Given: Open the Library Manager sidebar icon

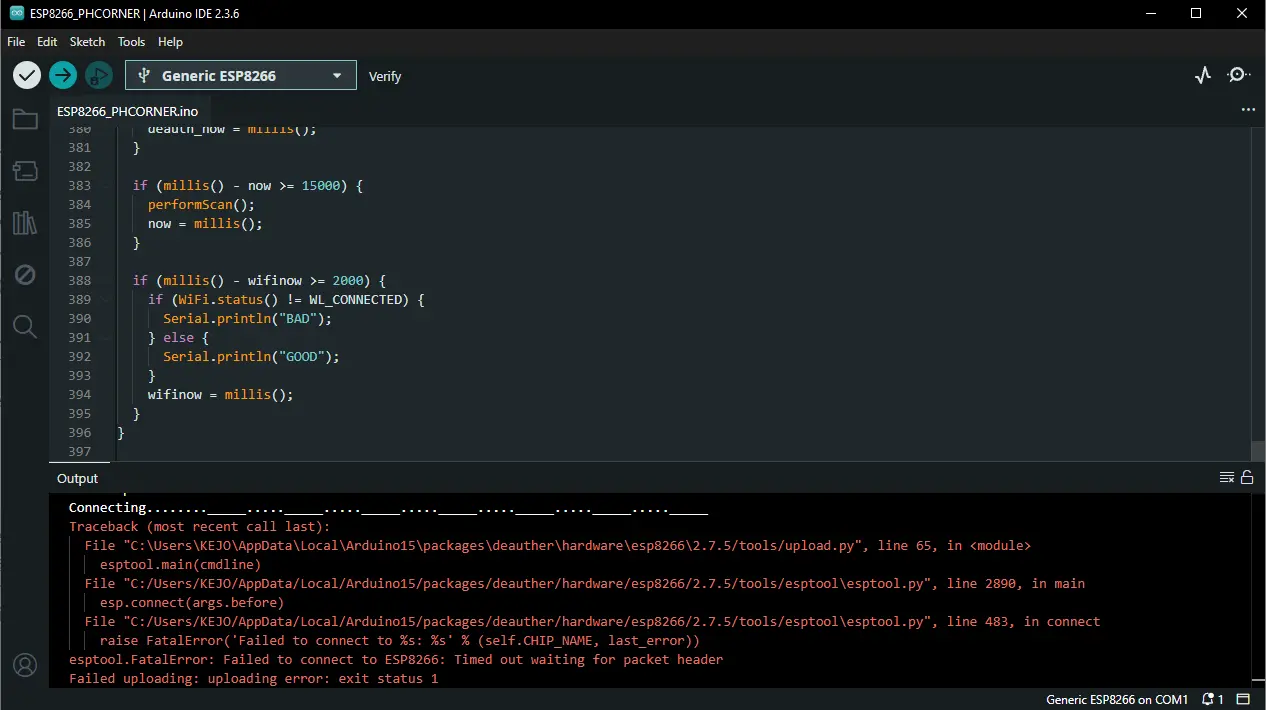Looking at the screenshot, I should point(25,223).
